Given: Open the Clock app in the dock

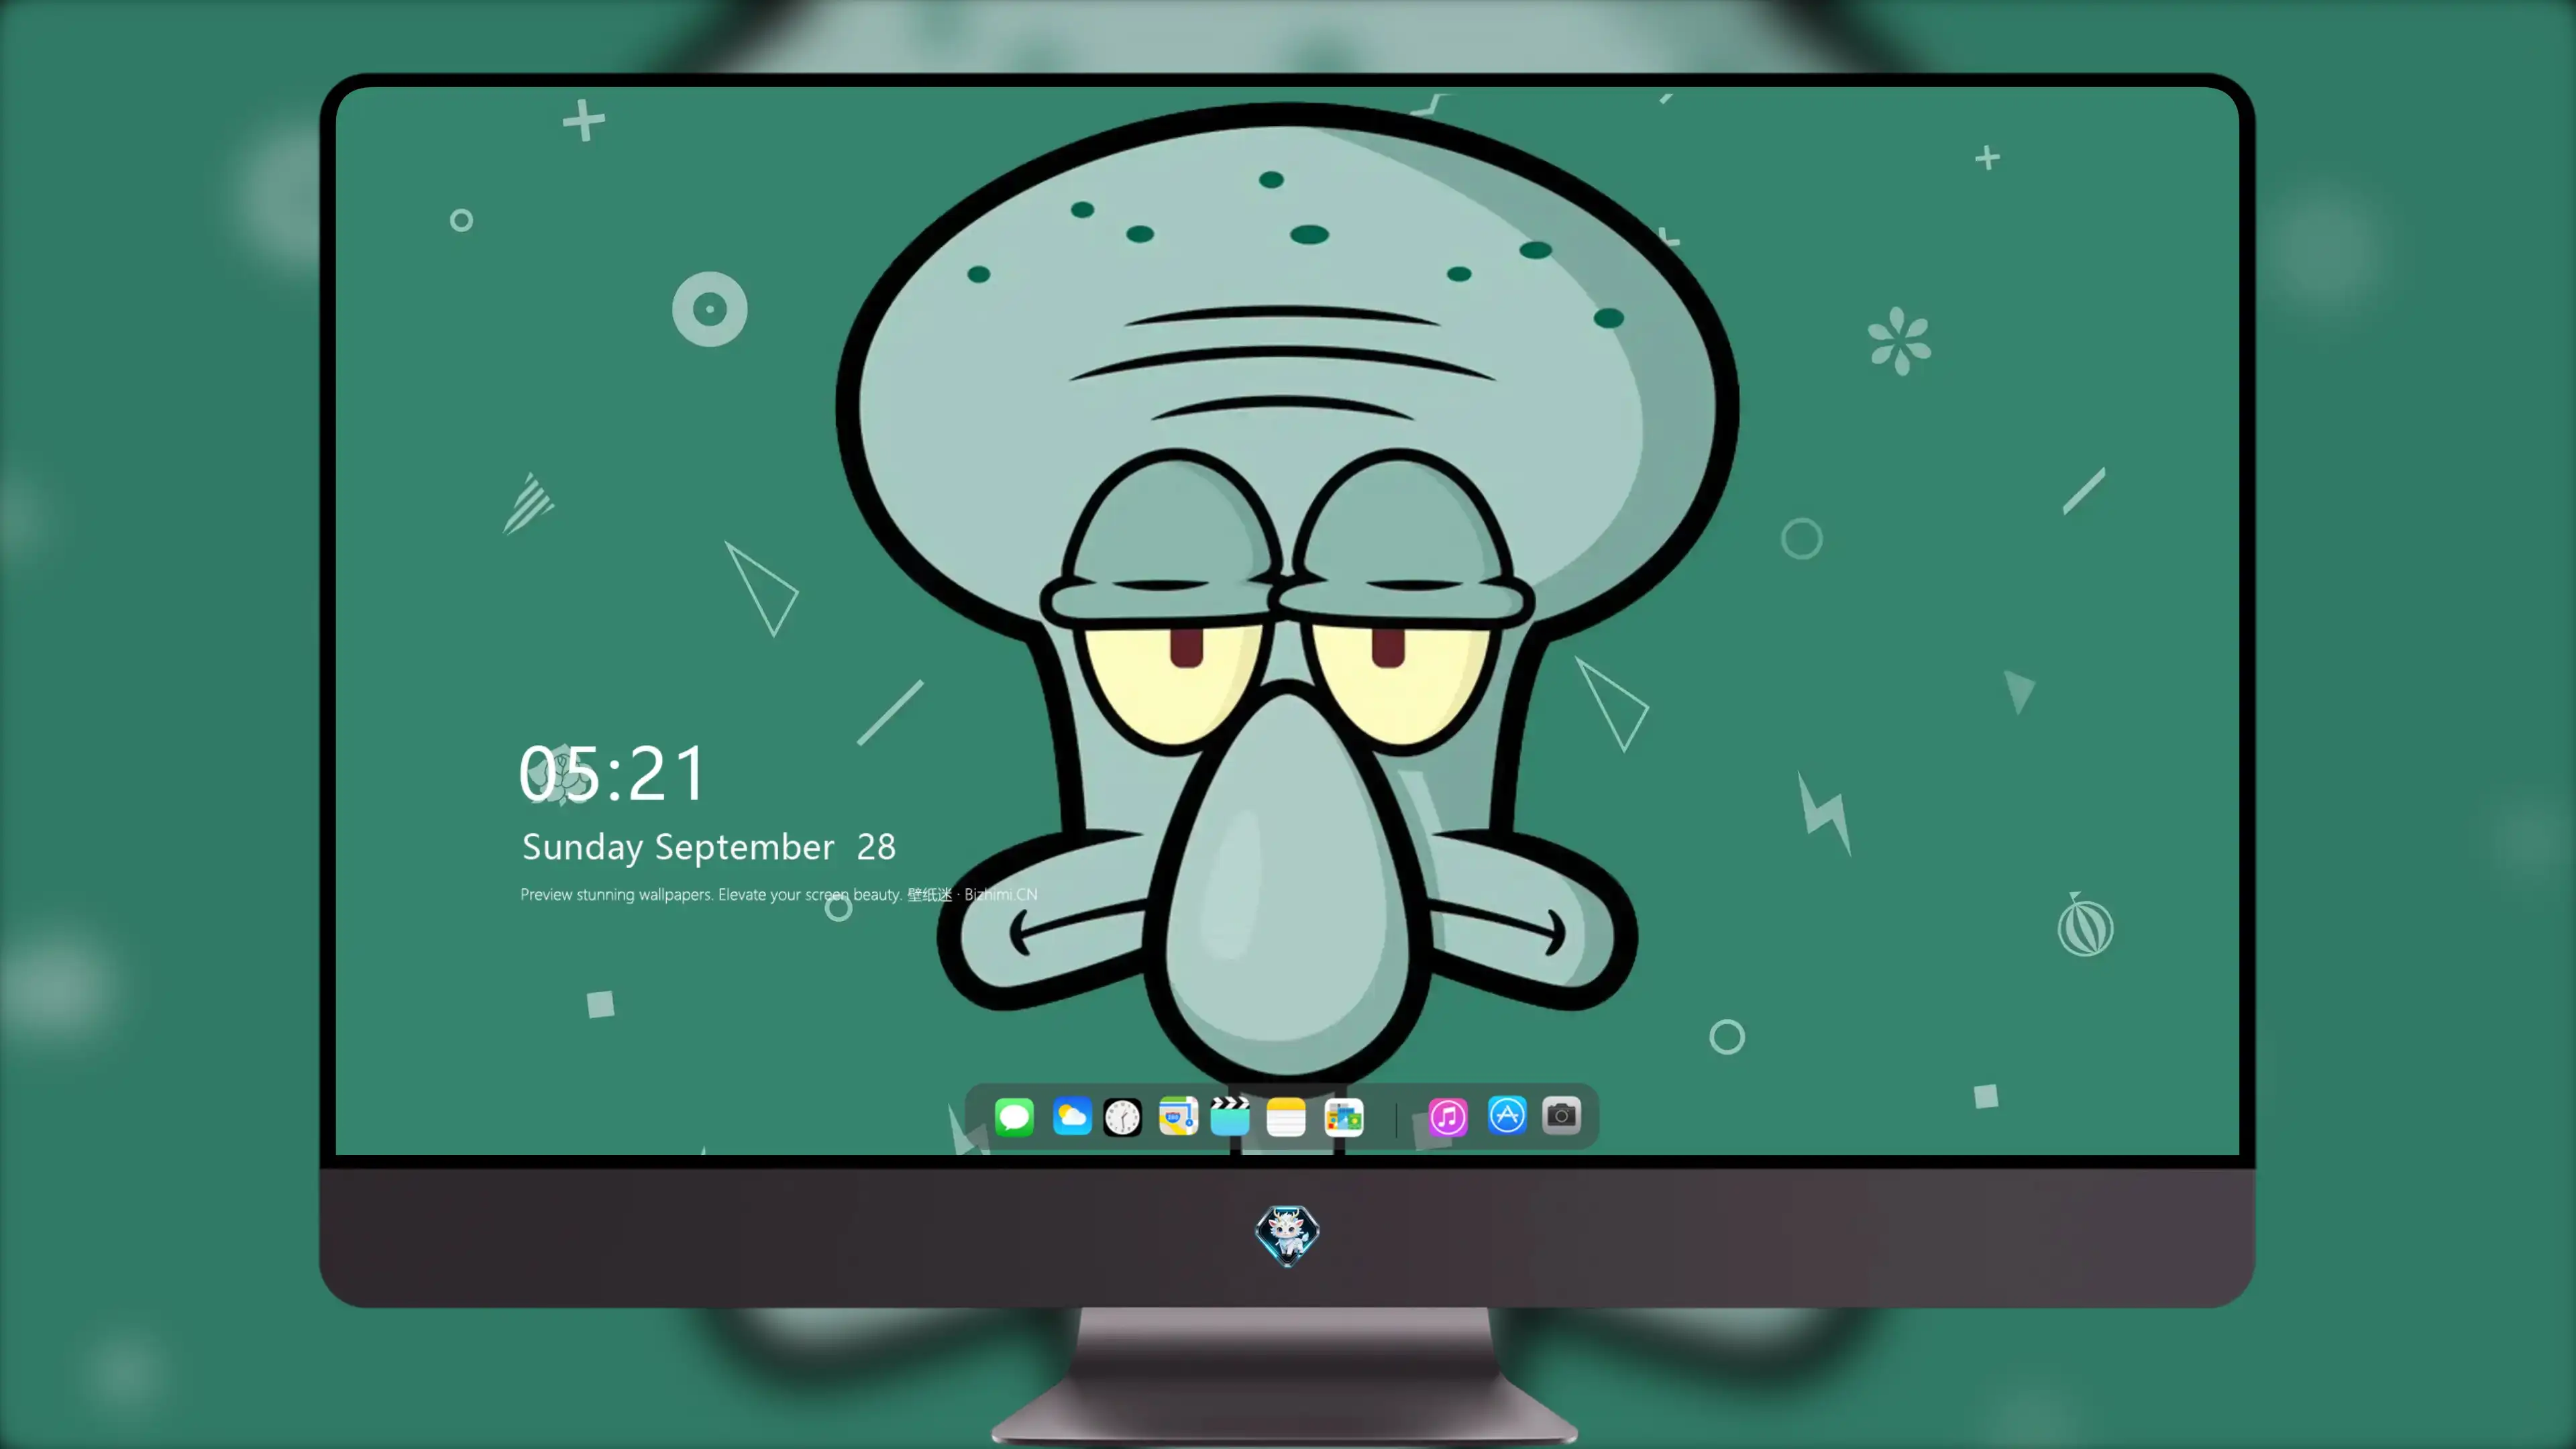Looking at the screenshot, I should [1122, 1117].
